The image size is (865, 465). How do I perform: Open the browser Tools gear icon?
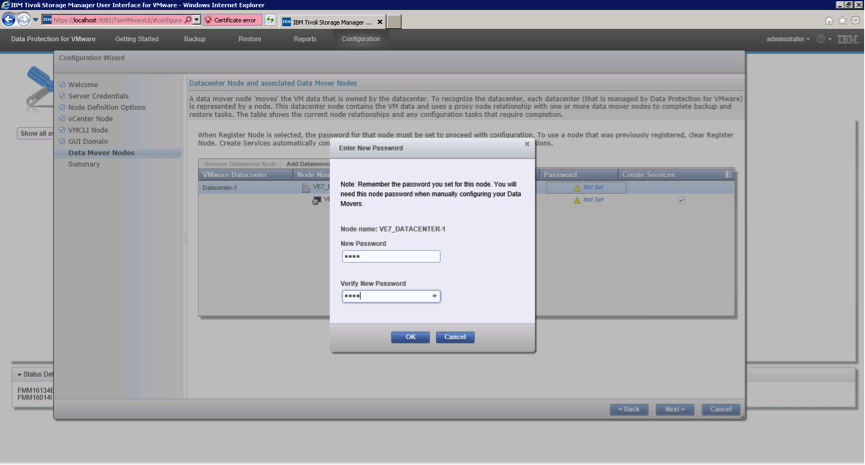point(856,20)
